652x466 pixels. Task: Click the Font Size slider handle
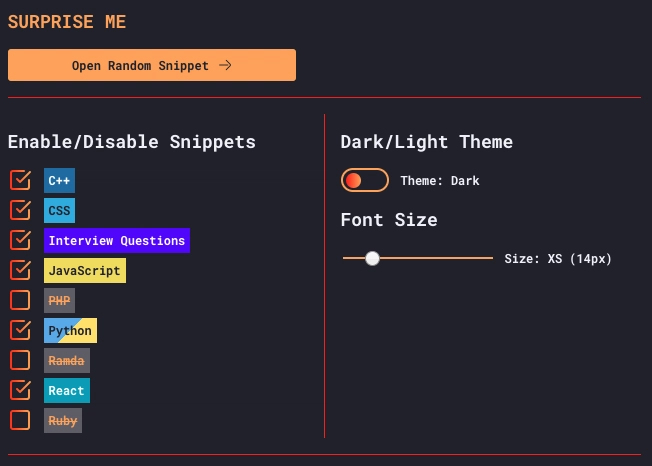click(373, 258)
